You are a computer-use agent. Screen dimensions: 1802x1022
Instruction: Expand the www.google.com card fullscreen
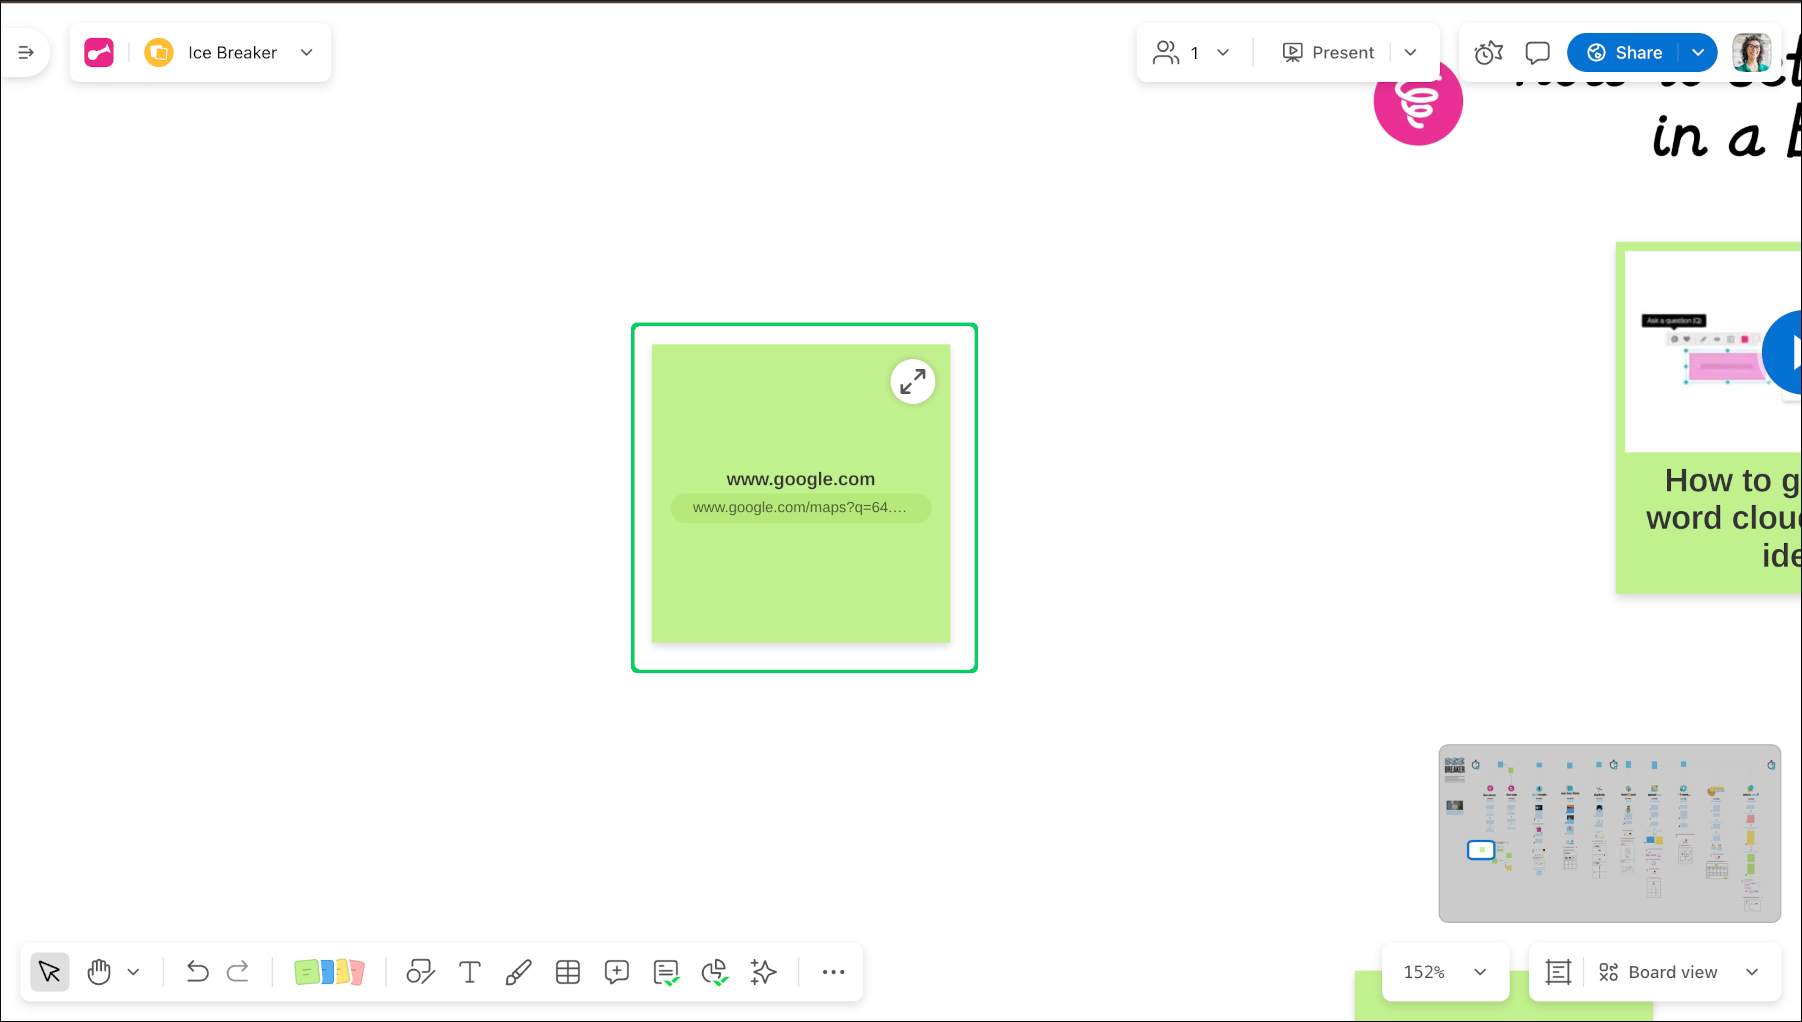[912, 381]
